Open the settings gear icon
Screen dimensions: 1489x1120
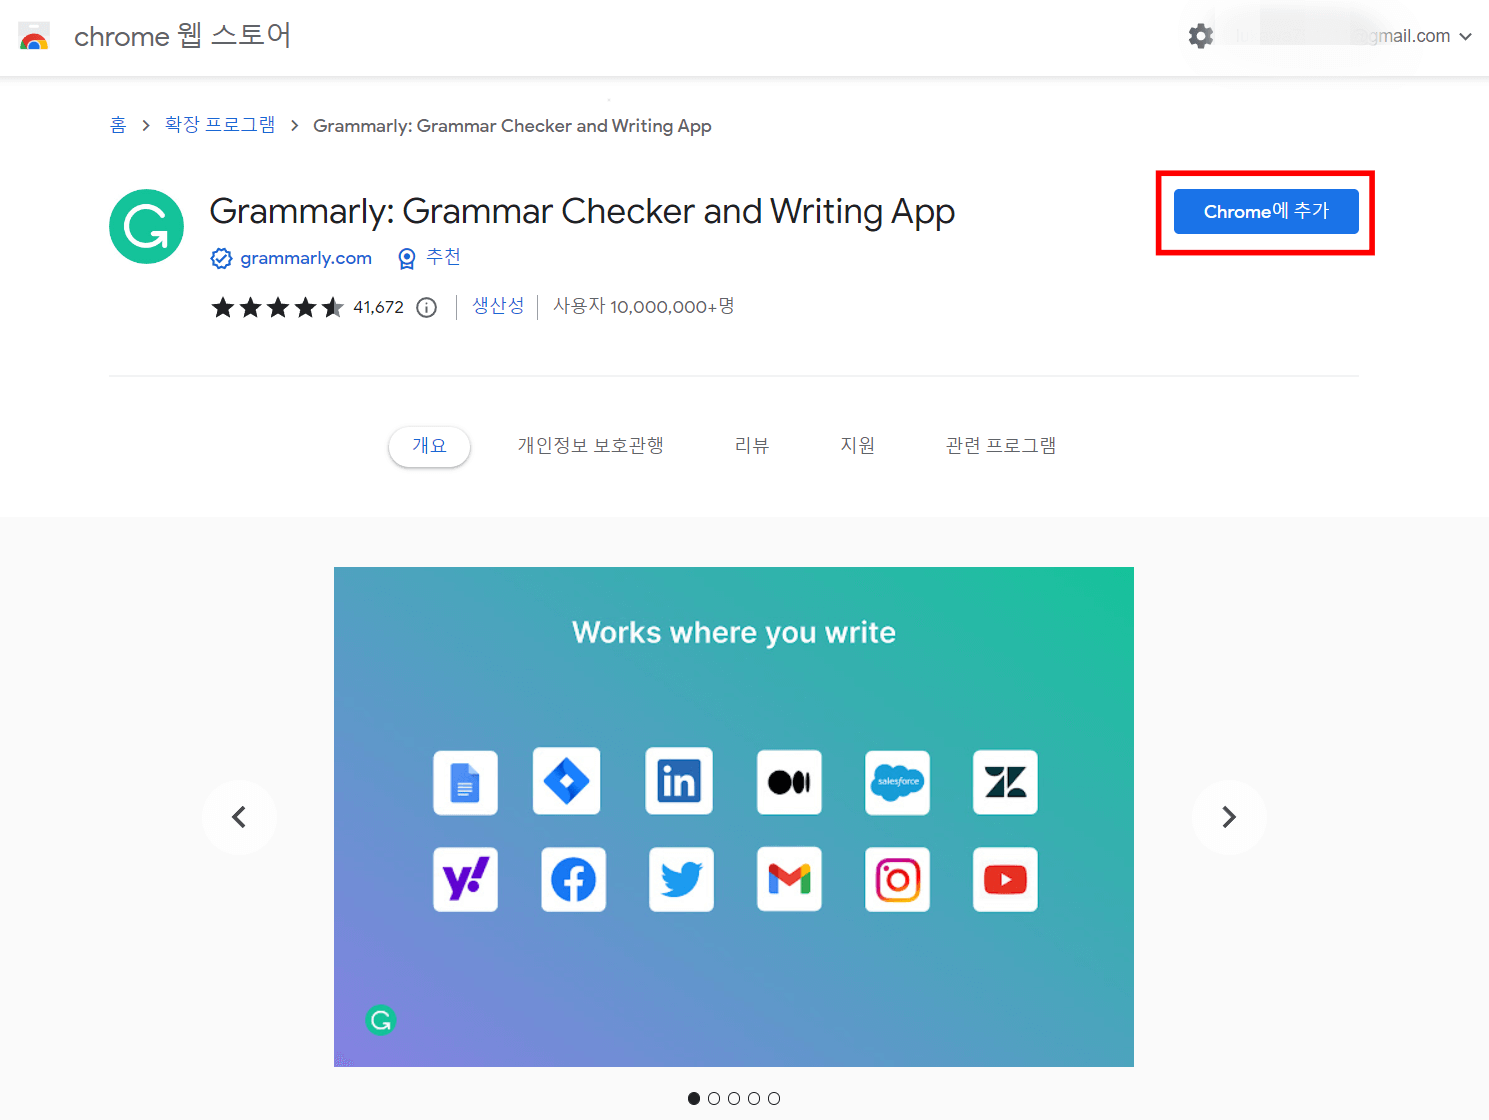(1200, 36)
